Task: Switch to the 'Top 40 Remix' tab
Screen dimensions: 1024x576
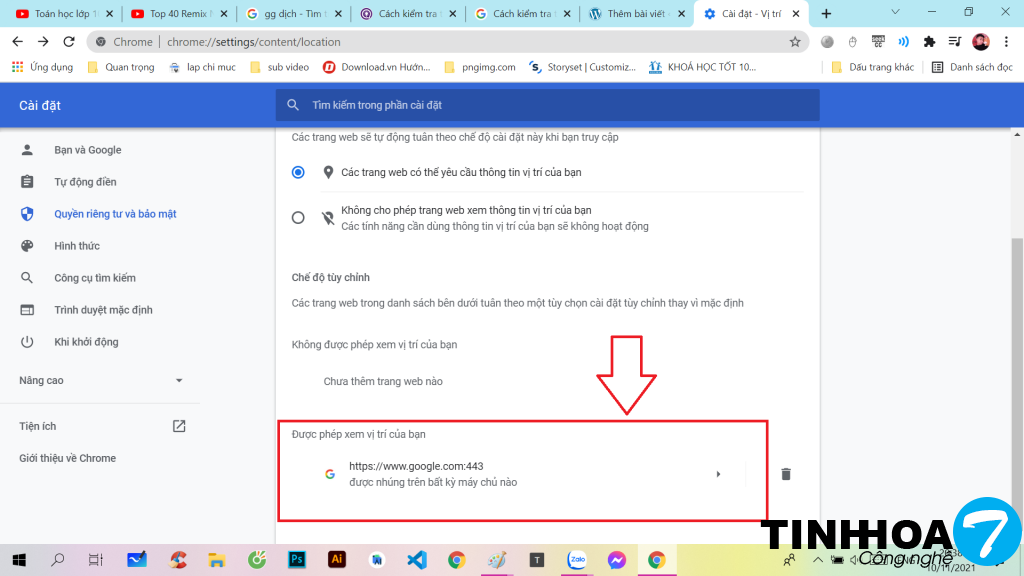Action: (176, 14)
